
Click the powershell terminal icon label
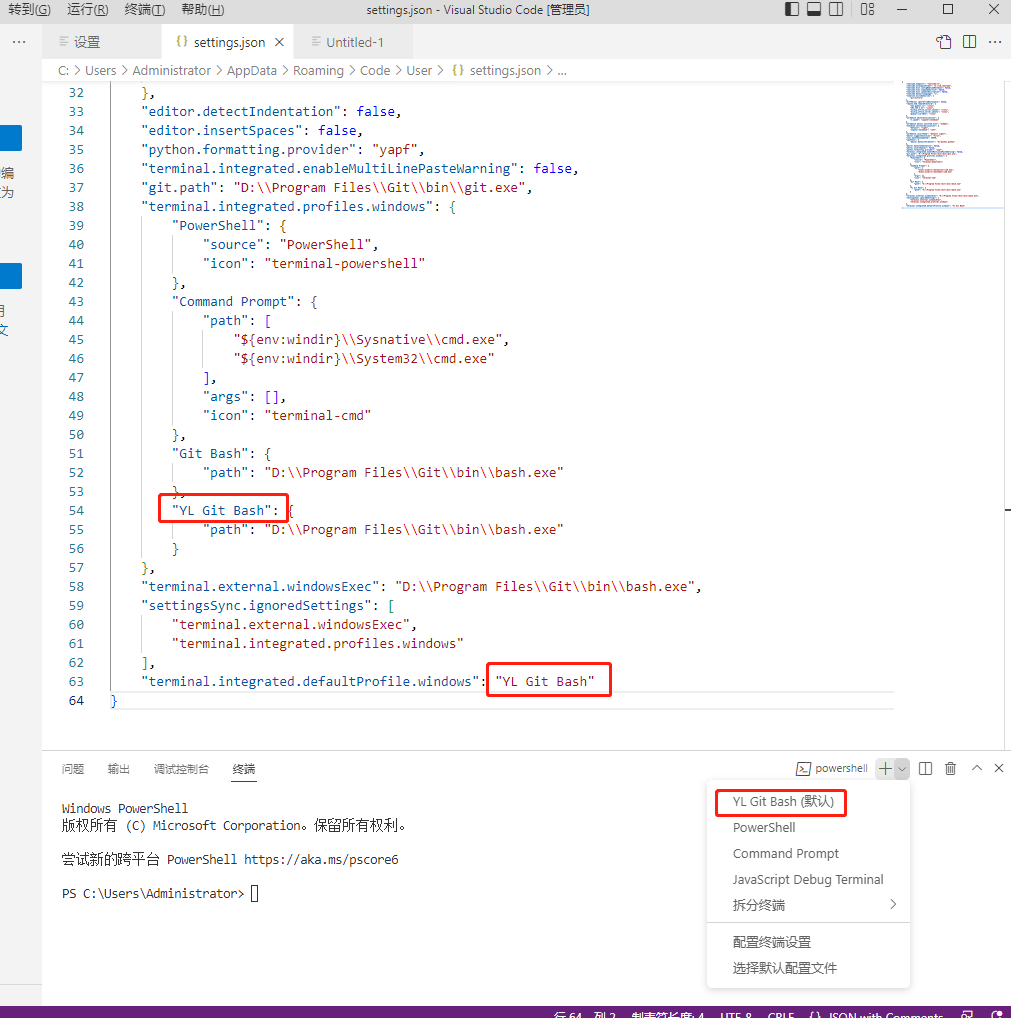click(x=832, y=769)
